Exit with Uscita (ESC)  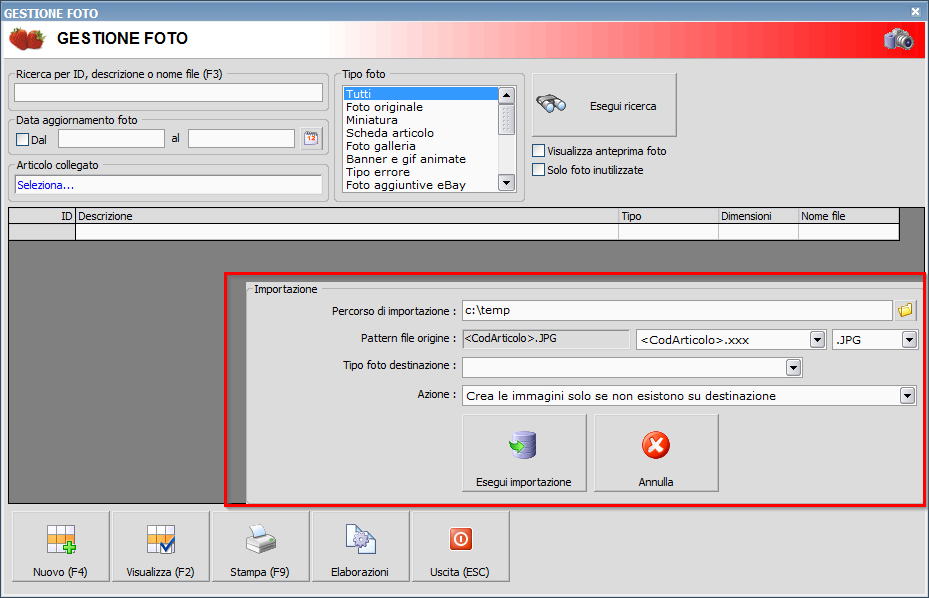460,546
